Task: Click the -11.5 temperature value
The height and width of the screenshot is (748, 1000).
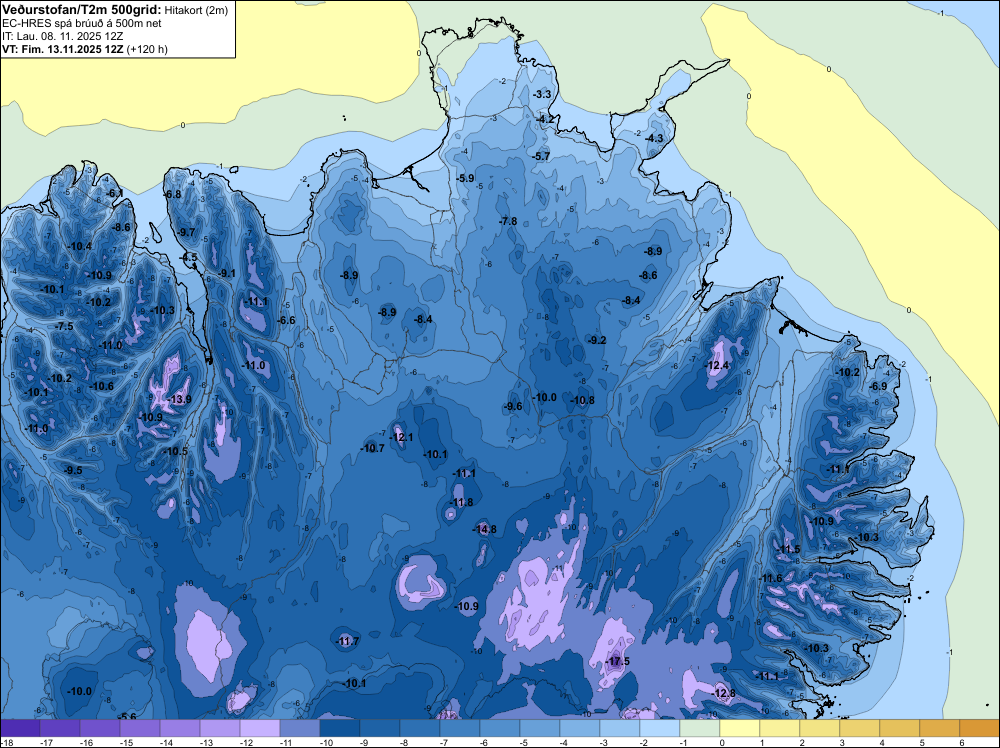Action: pos(788,550)
